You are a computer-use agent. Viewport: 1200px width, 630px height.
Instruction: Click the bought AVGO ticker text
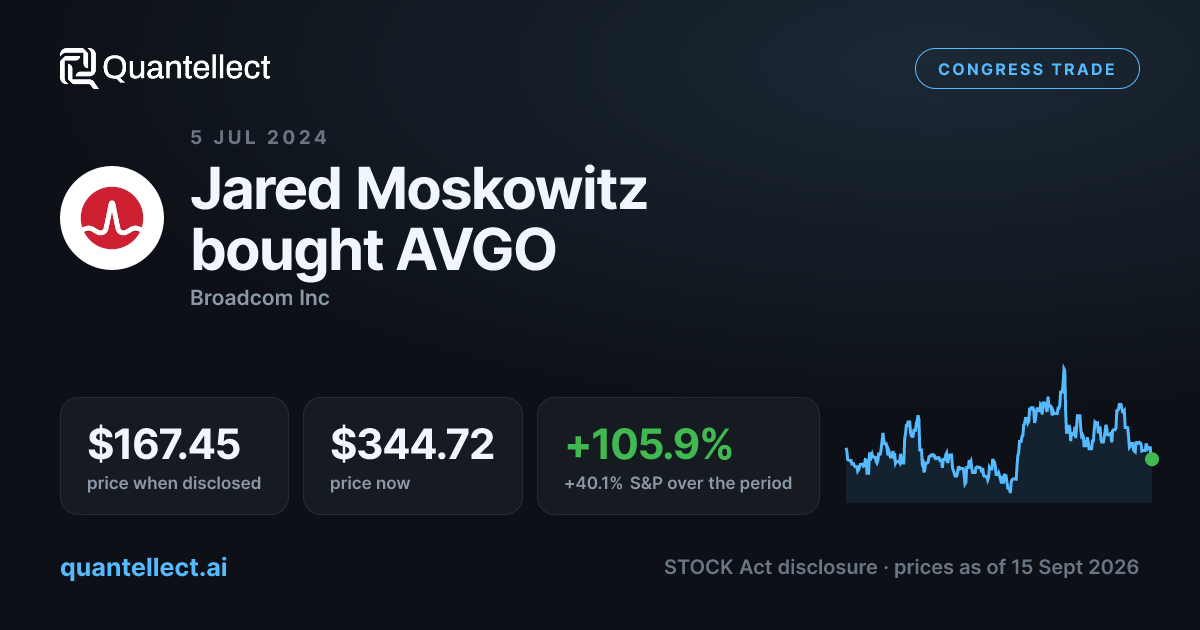coord(373,250)
